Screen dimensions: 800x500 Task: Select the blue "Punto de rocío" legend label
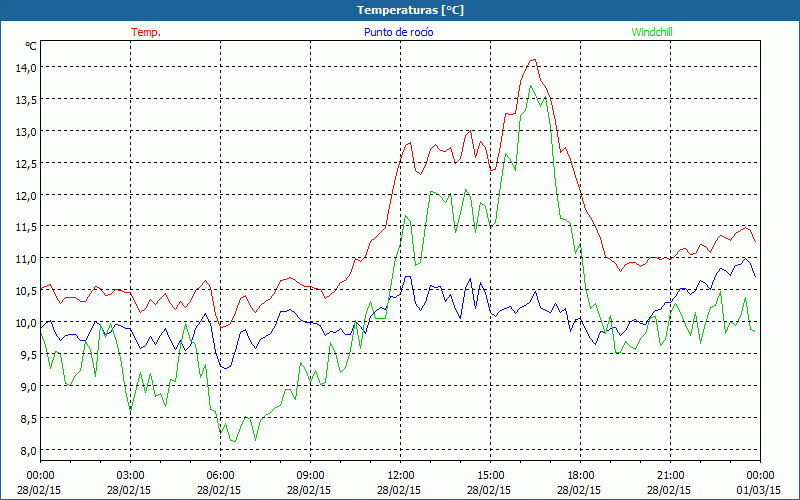(398, 32)
